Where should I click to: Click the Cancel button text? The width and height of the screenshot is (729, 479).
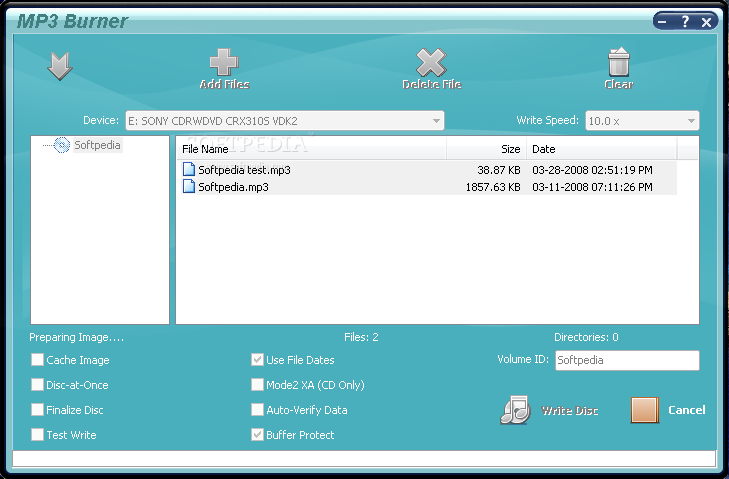[x=687, y=410]
